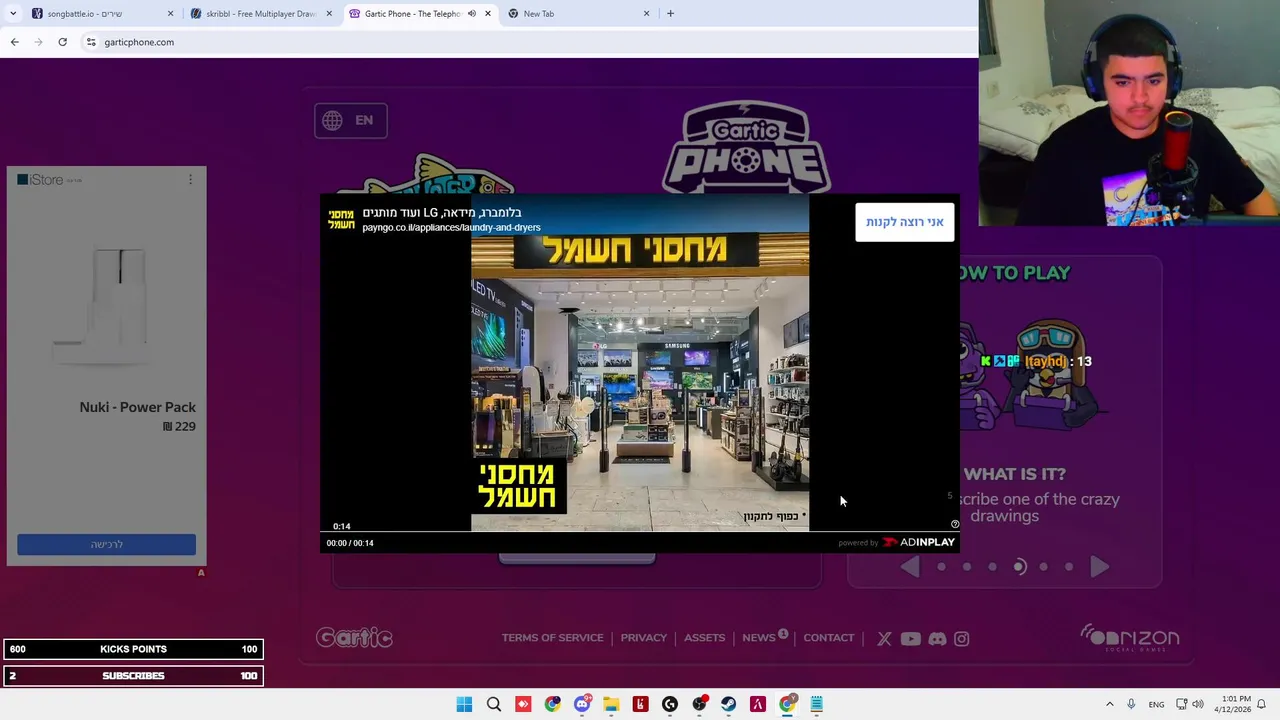1280x720 pixels.
Task: View site information icon in address bar
Action: coord(91,42)
